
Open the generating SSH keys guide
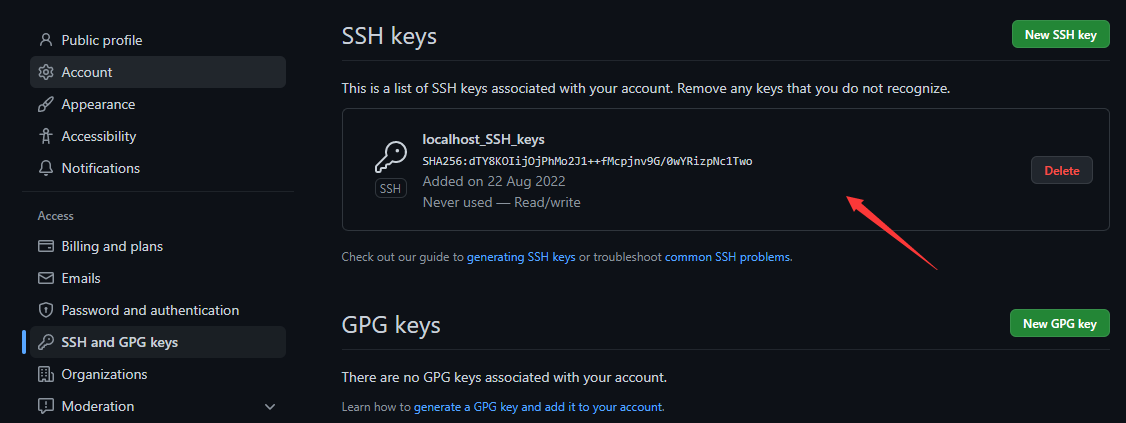(521, 257)
